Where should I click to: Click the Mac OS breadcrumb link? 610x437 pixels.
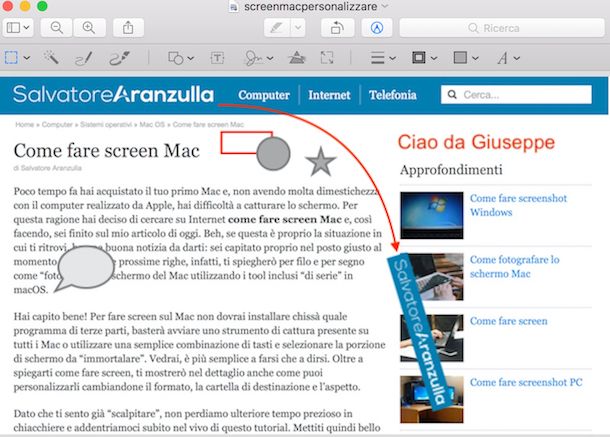coord(152,125)
